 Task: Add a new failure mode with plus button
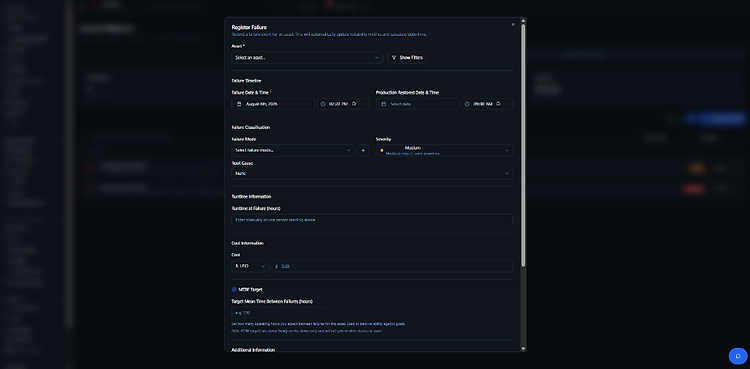coord(363,150)
